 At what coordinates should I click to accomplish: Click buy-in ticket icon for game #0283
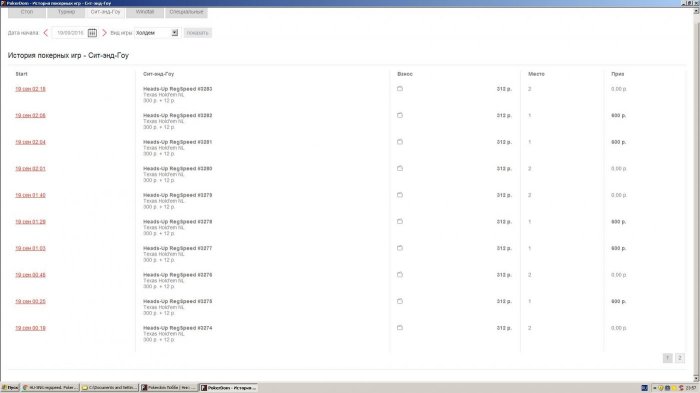tap(400, 89)
